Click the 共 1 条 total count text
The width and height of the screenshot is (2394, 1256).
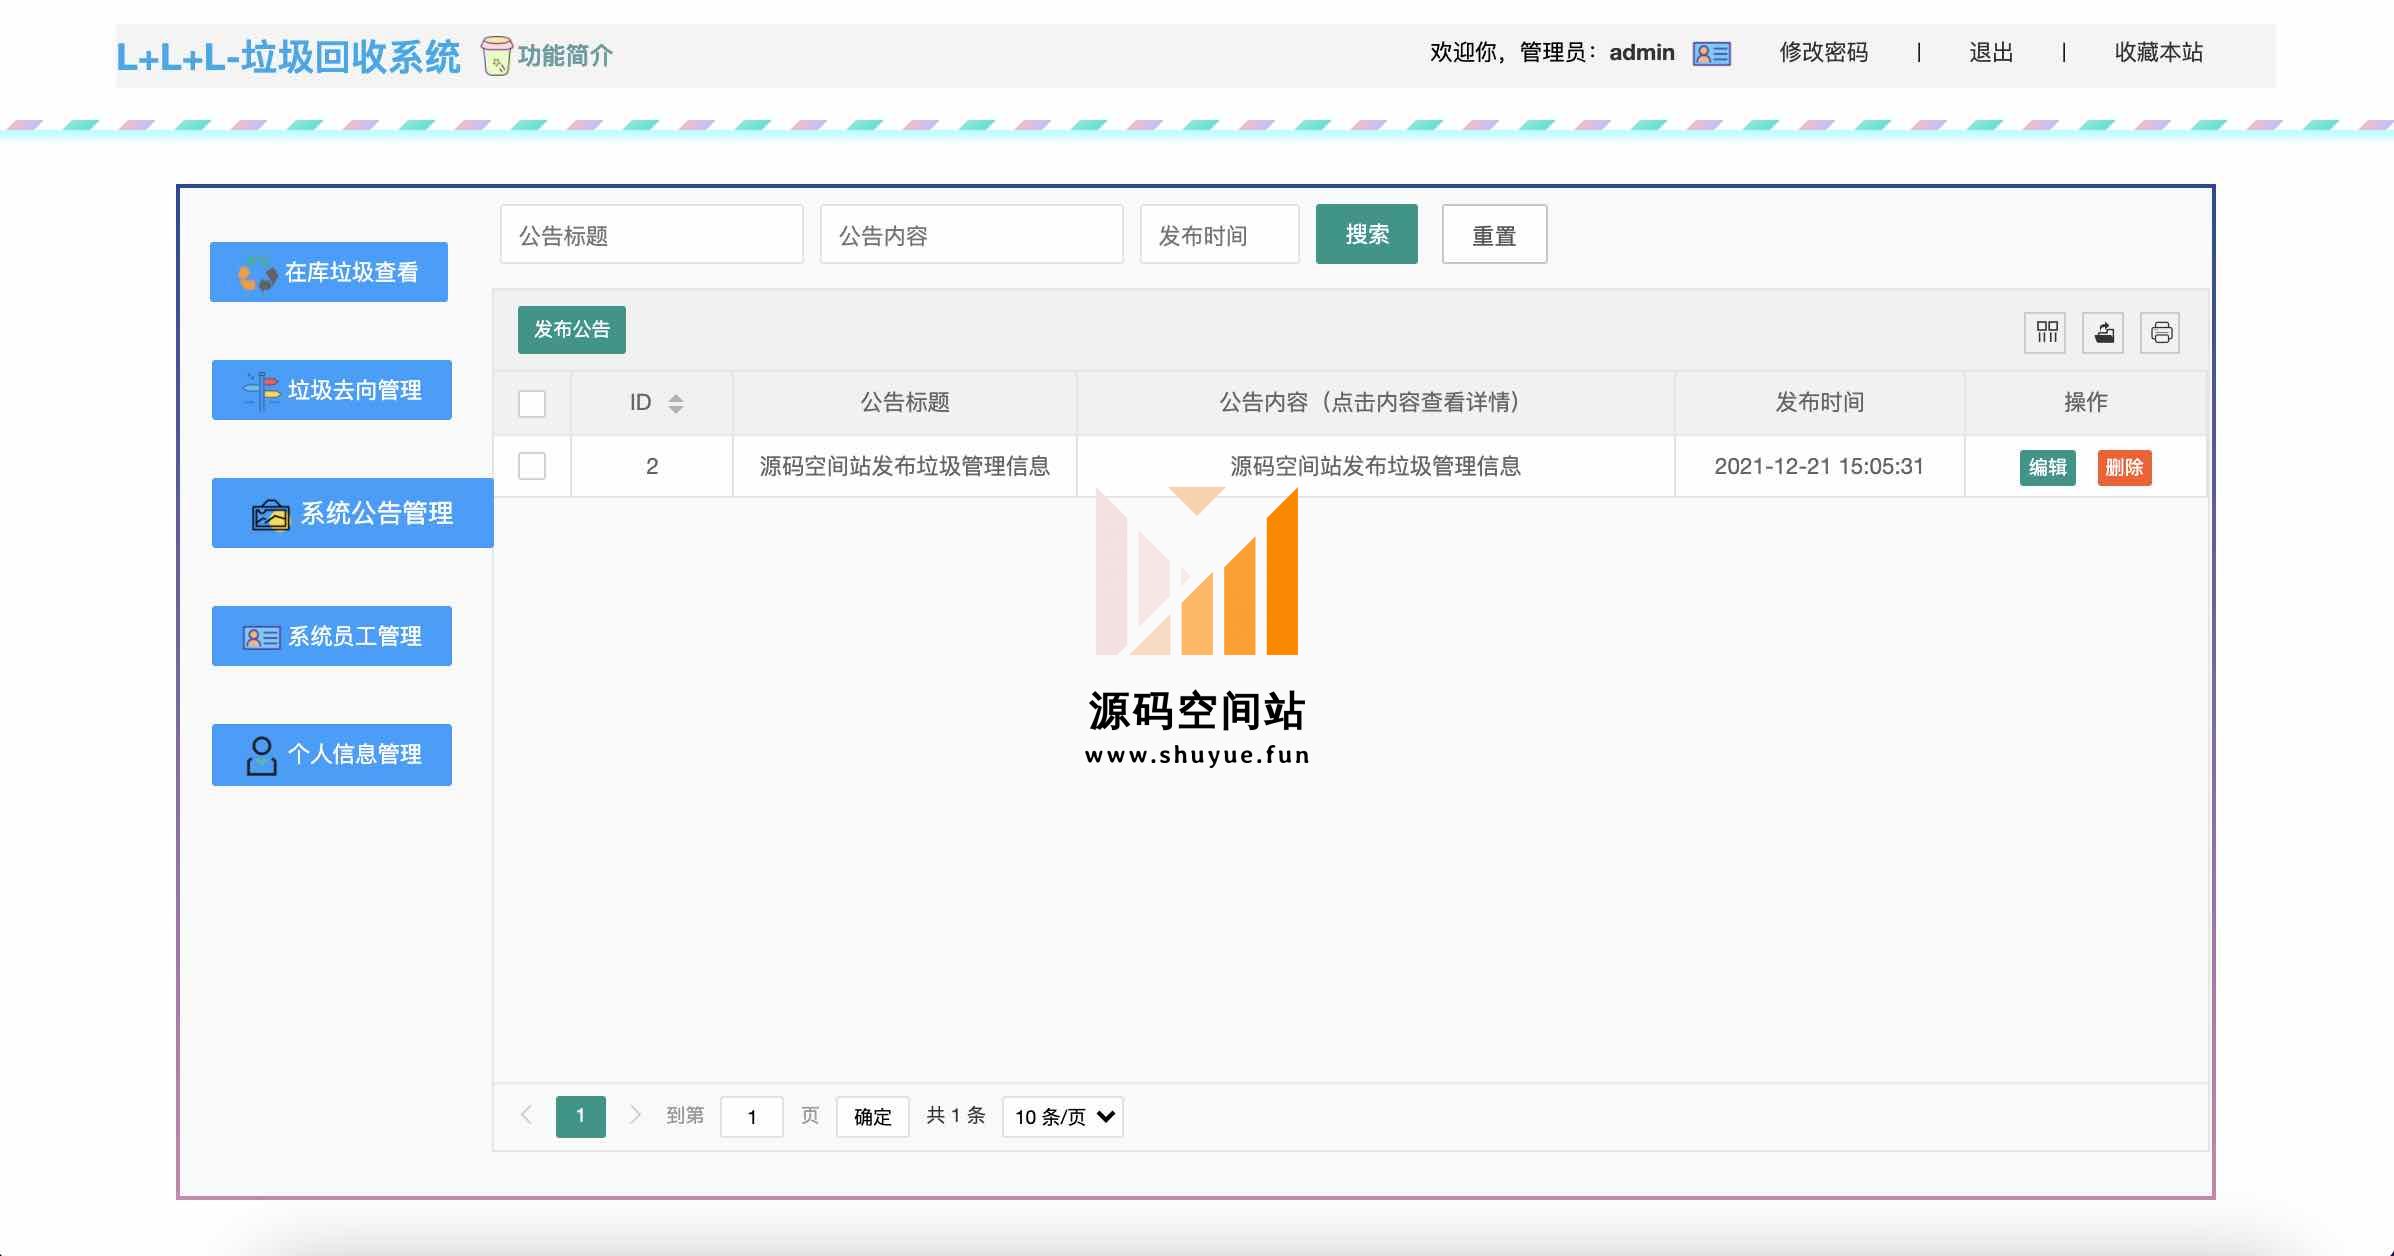pyautogui.click(x=956, y=1115)
